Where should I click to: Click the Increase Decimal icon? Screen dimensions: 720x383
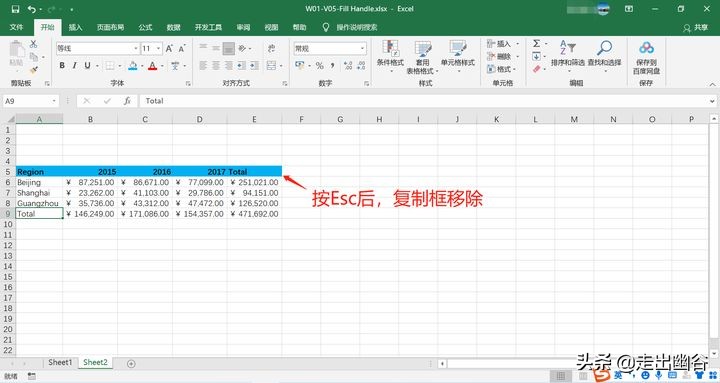point(348,66)
